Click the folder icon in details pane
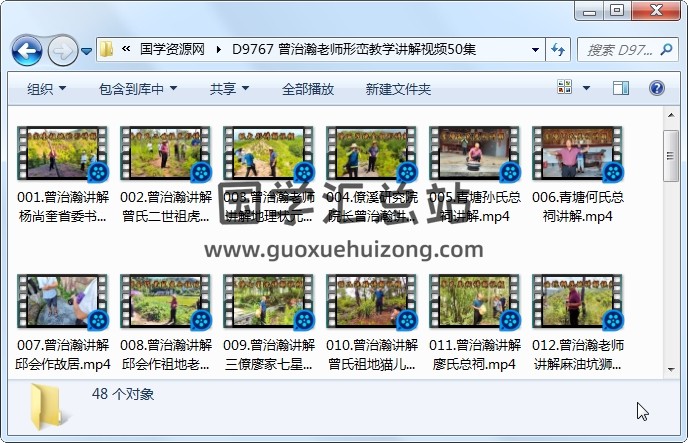688x443 pixels. point(47,407)
